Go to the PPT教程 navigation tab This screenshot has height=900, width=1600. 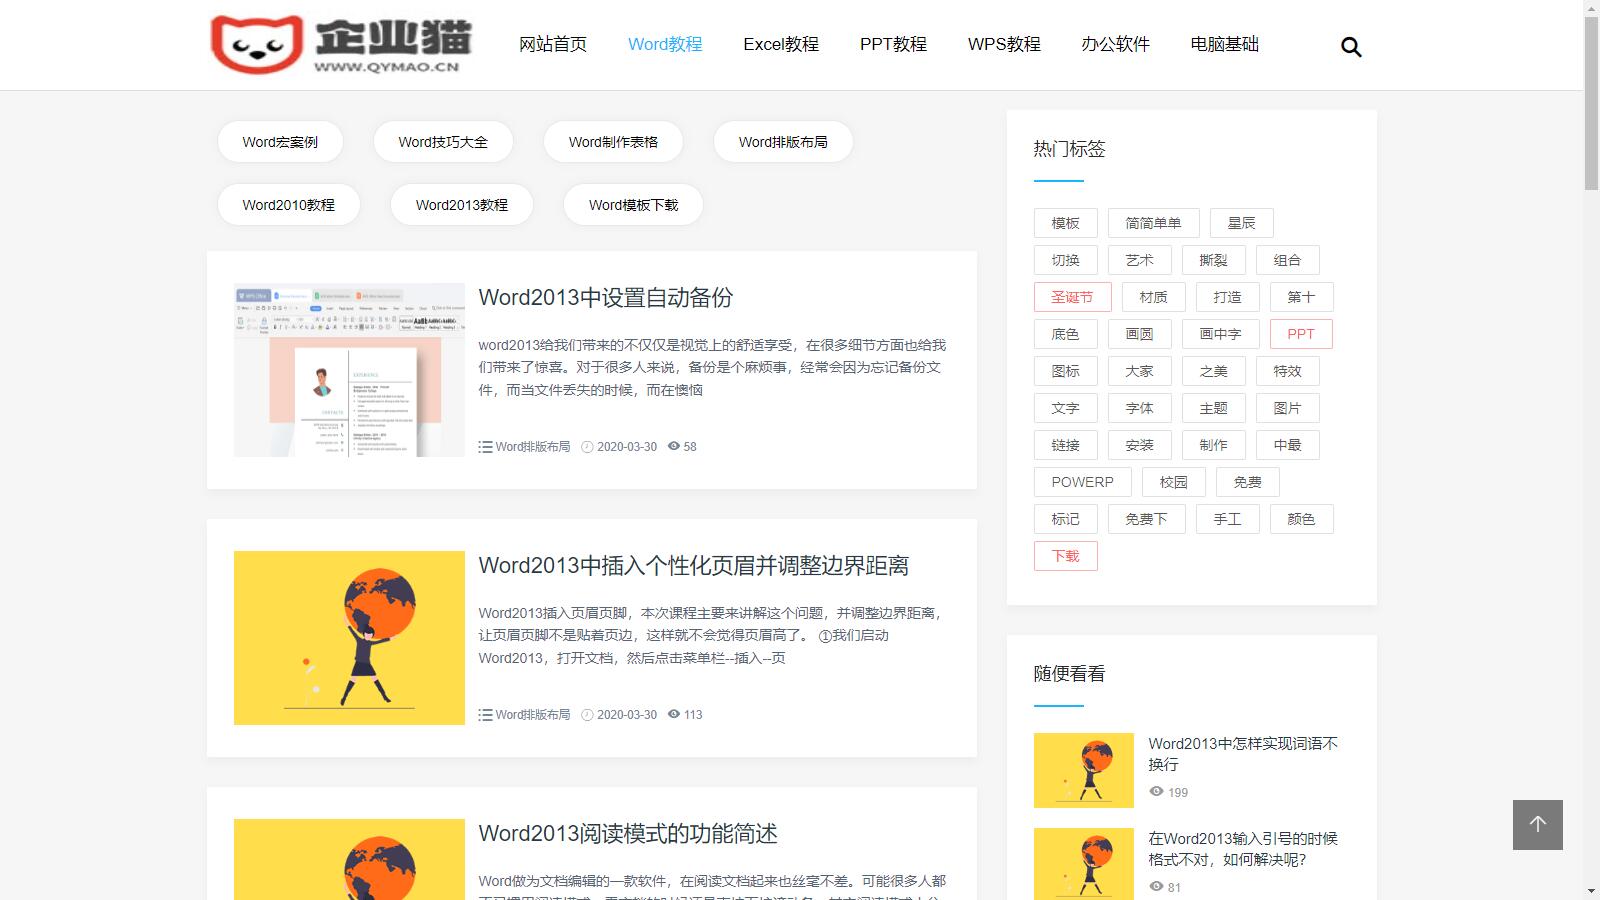893,44
